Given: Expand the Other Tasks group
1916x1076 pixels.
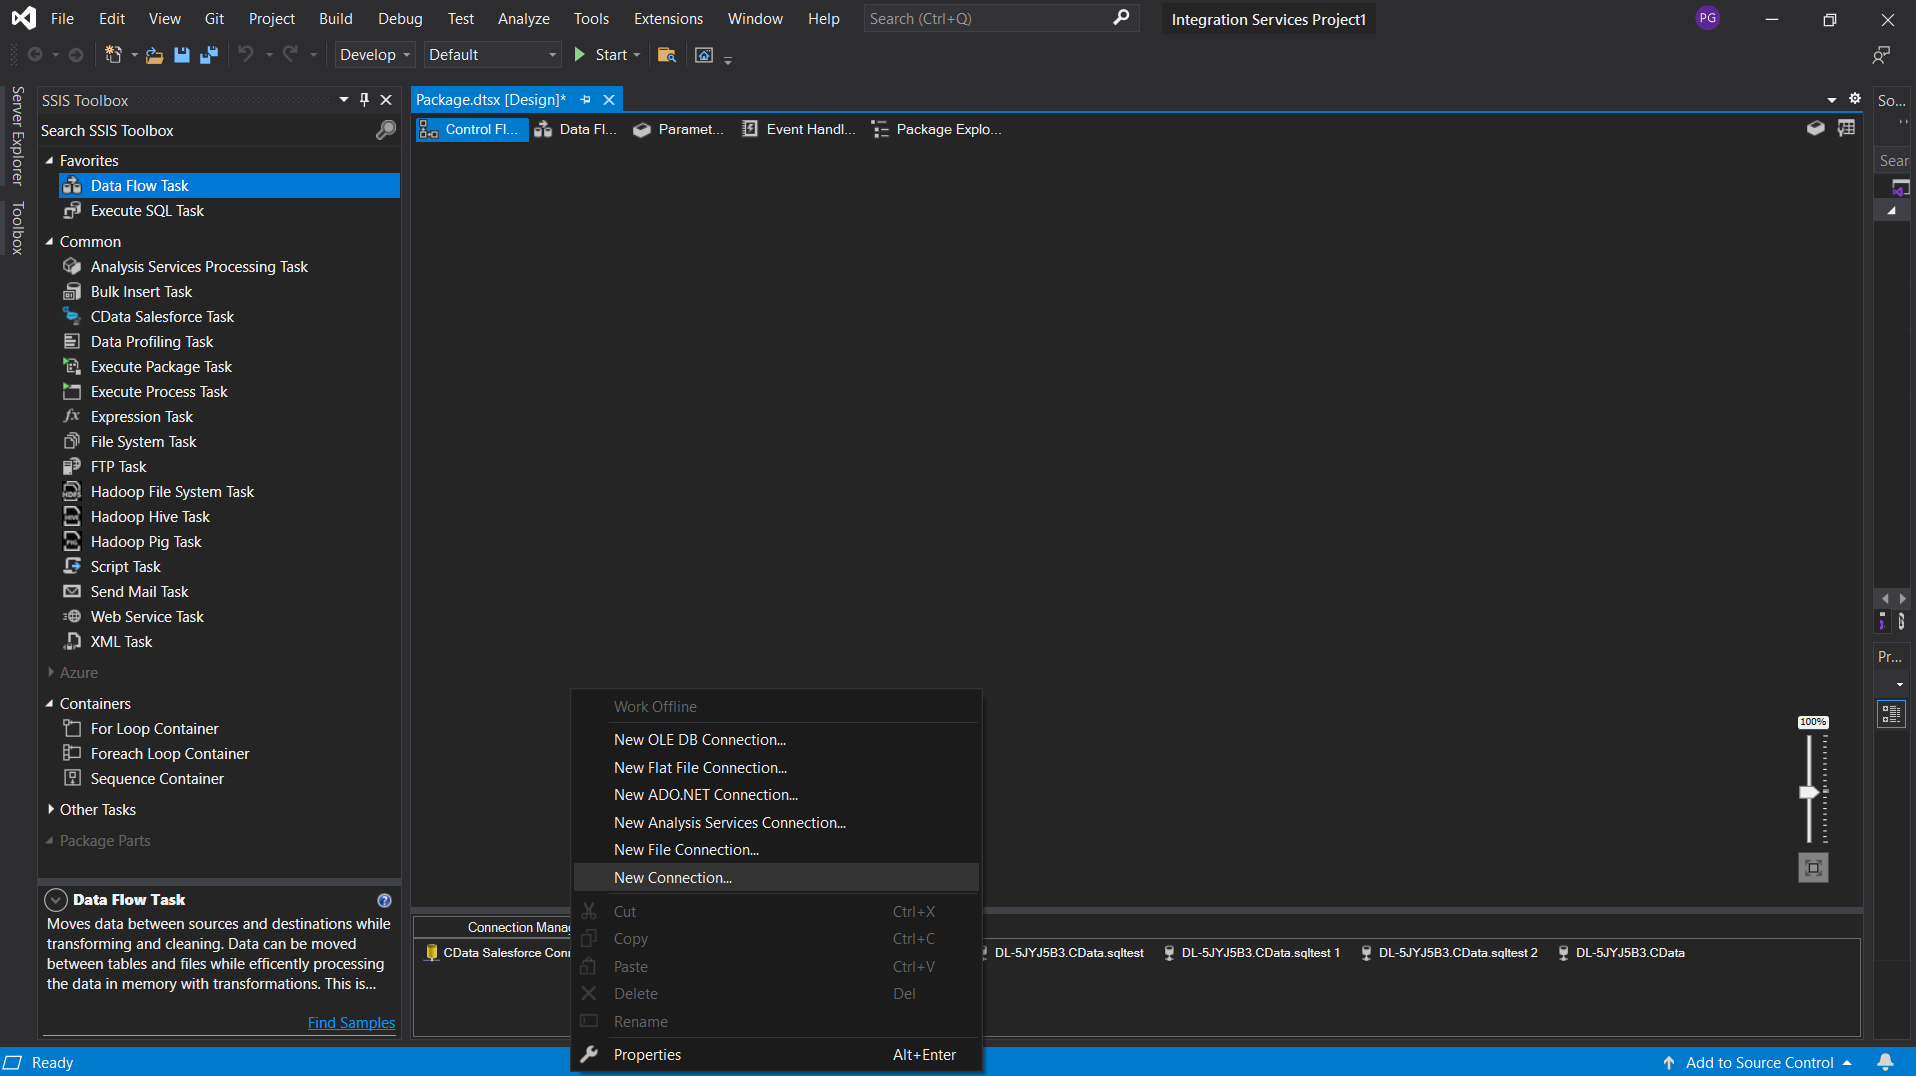Looking at the screenshot, I should pyautogui.click(x=51, y=810).
